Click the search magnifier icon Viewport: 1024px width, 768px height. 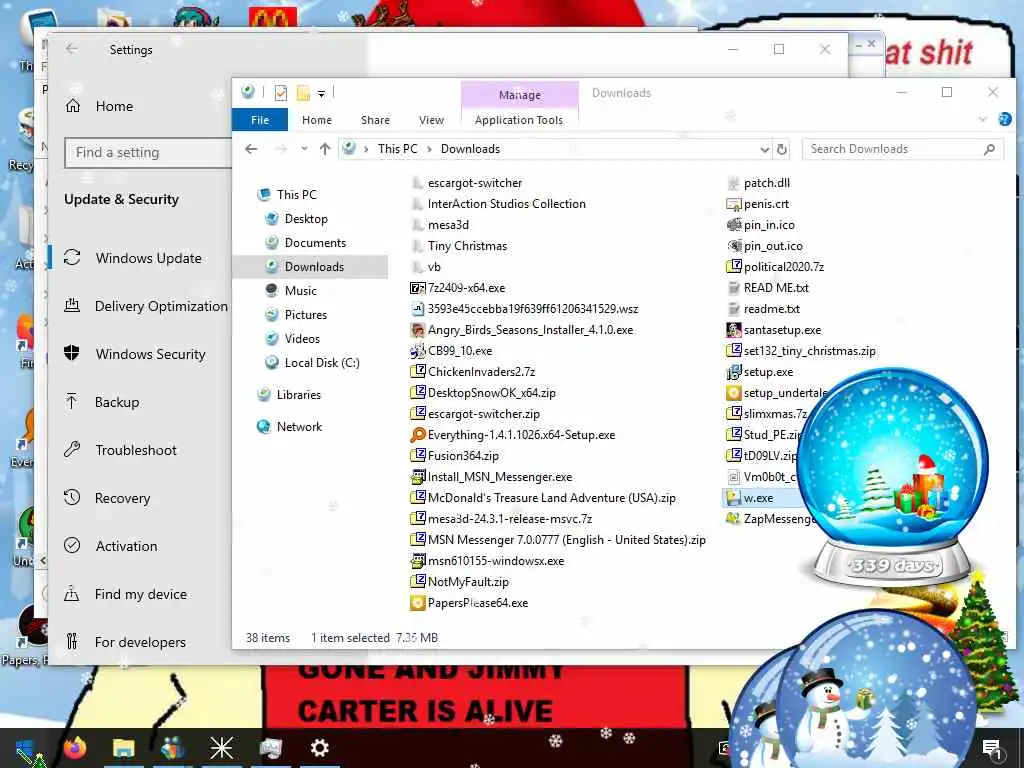pos(989,150)
